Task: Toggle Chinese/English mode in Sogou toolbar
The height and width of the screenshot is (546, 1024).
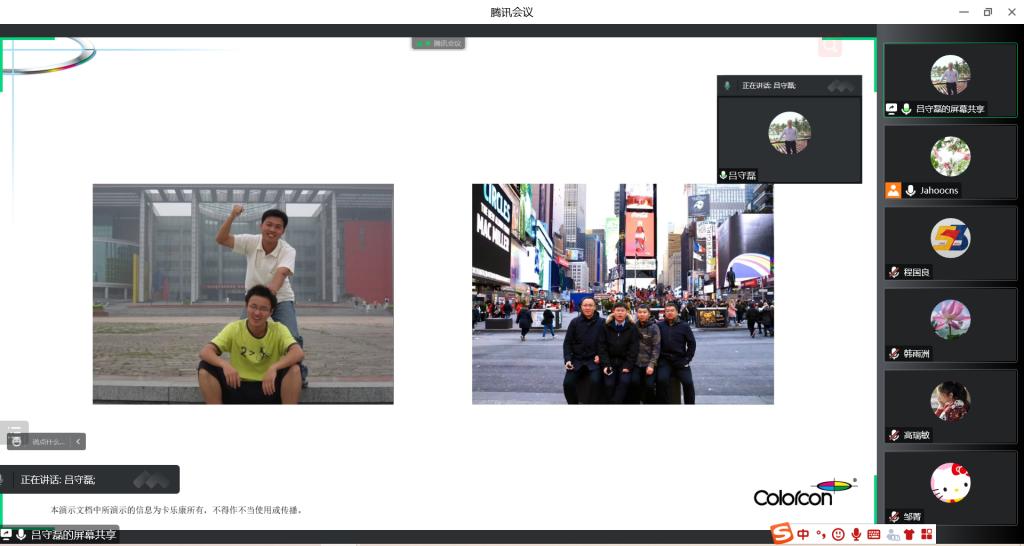Action: tap(803, 534)
